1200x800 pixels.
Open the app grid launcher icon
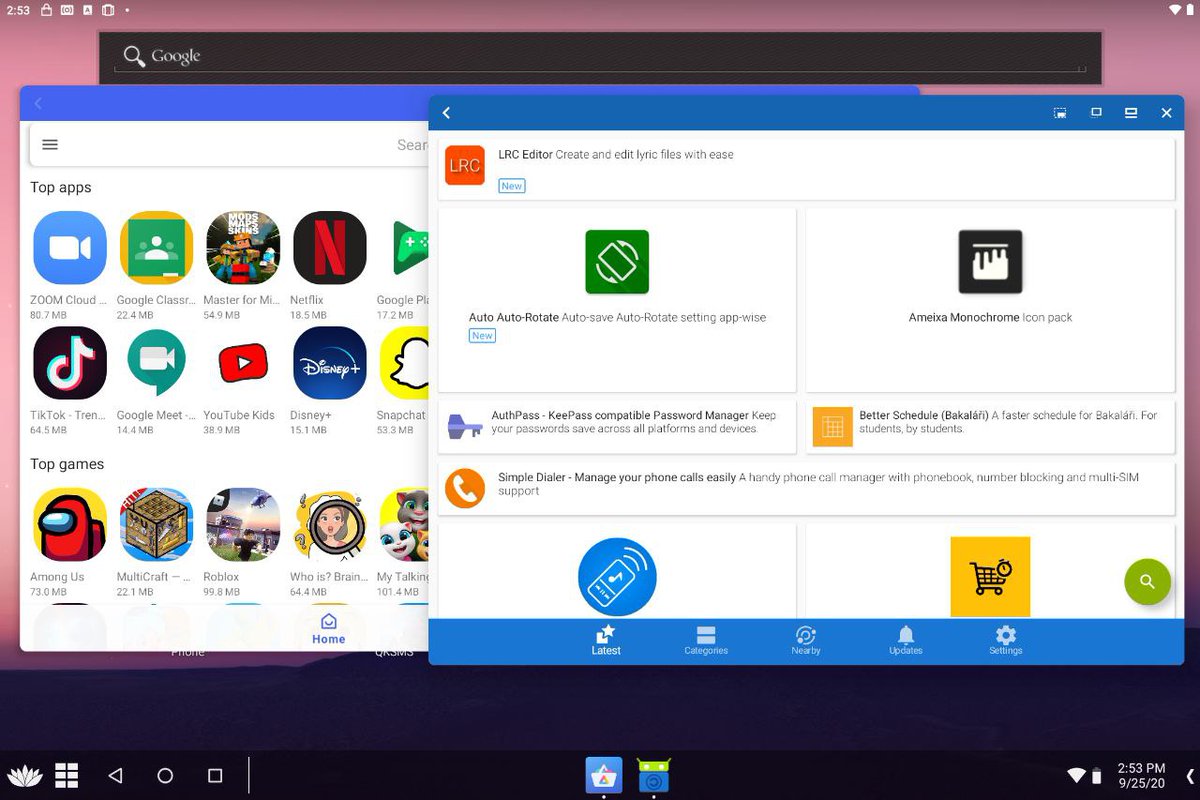pyautogui.click(x=66, y=775)
